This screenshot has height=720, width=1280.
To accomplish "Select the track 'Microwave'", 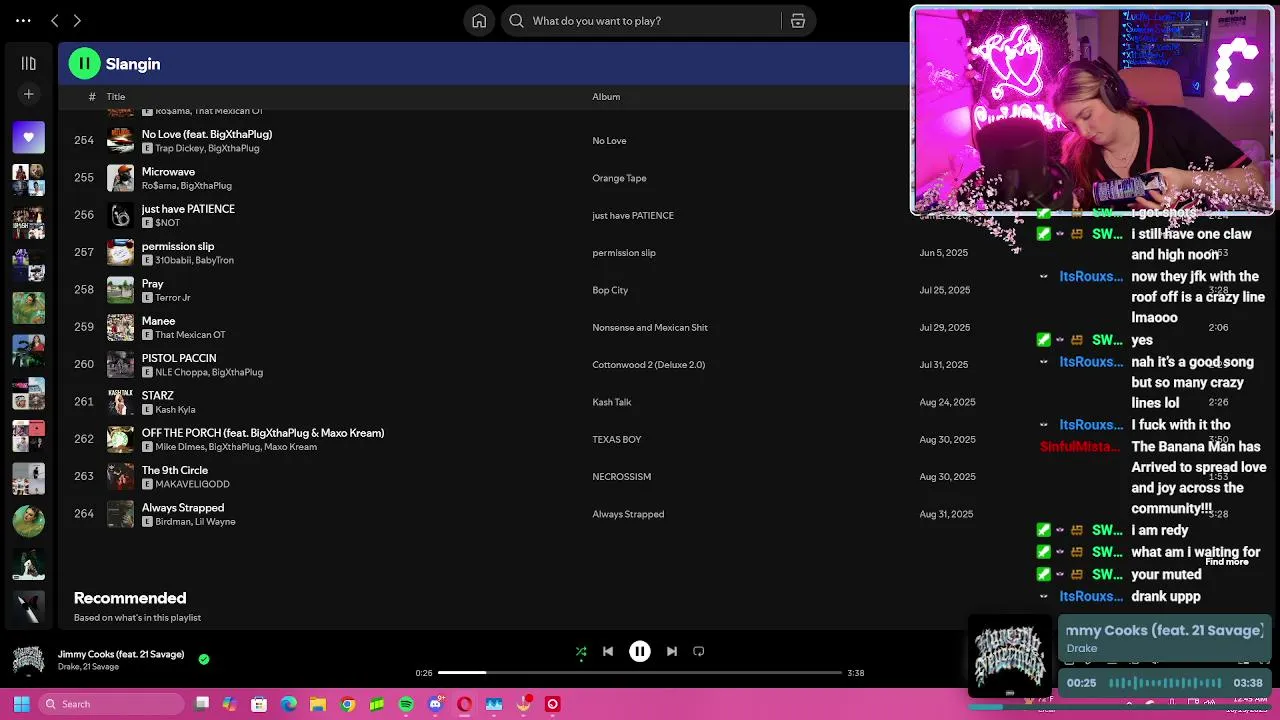I will tap(168, 171).
